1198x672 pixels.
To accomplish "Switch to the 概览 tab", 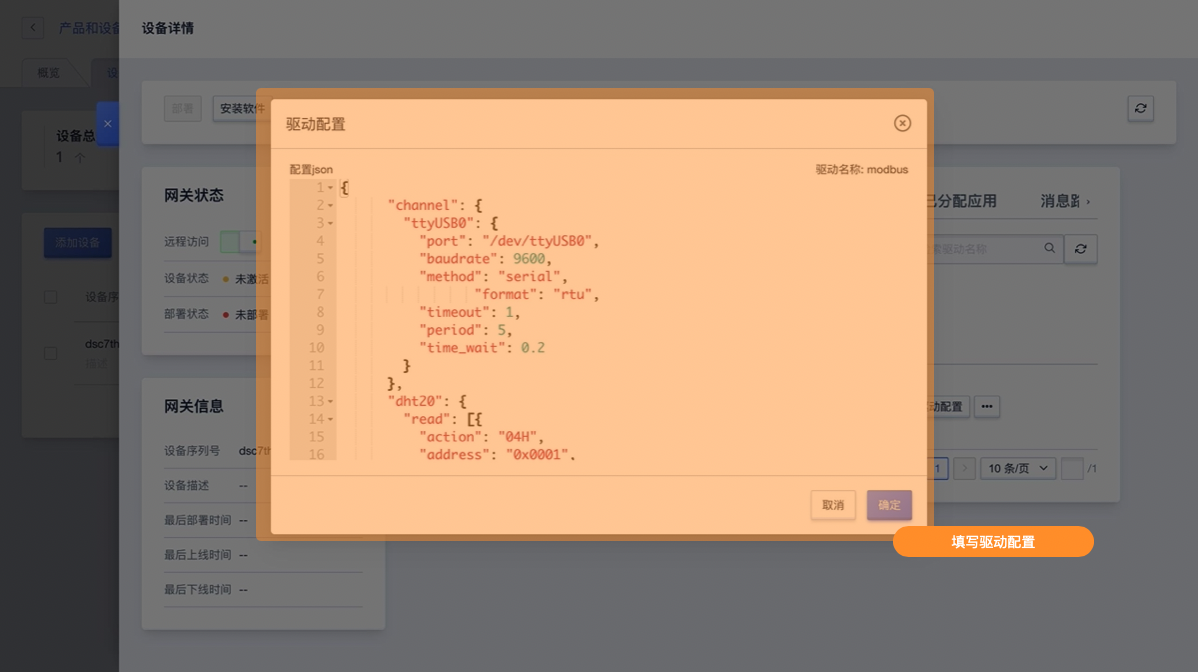I will point(48,73).
